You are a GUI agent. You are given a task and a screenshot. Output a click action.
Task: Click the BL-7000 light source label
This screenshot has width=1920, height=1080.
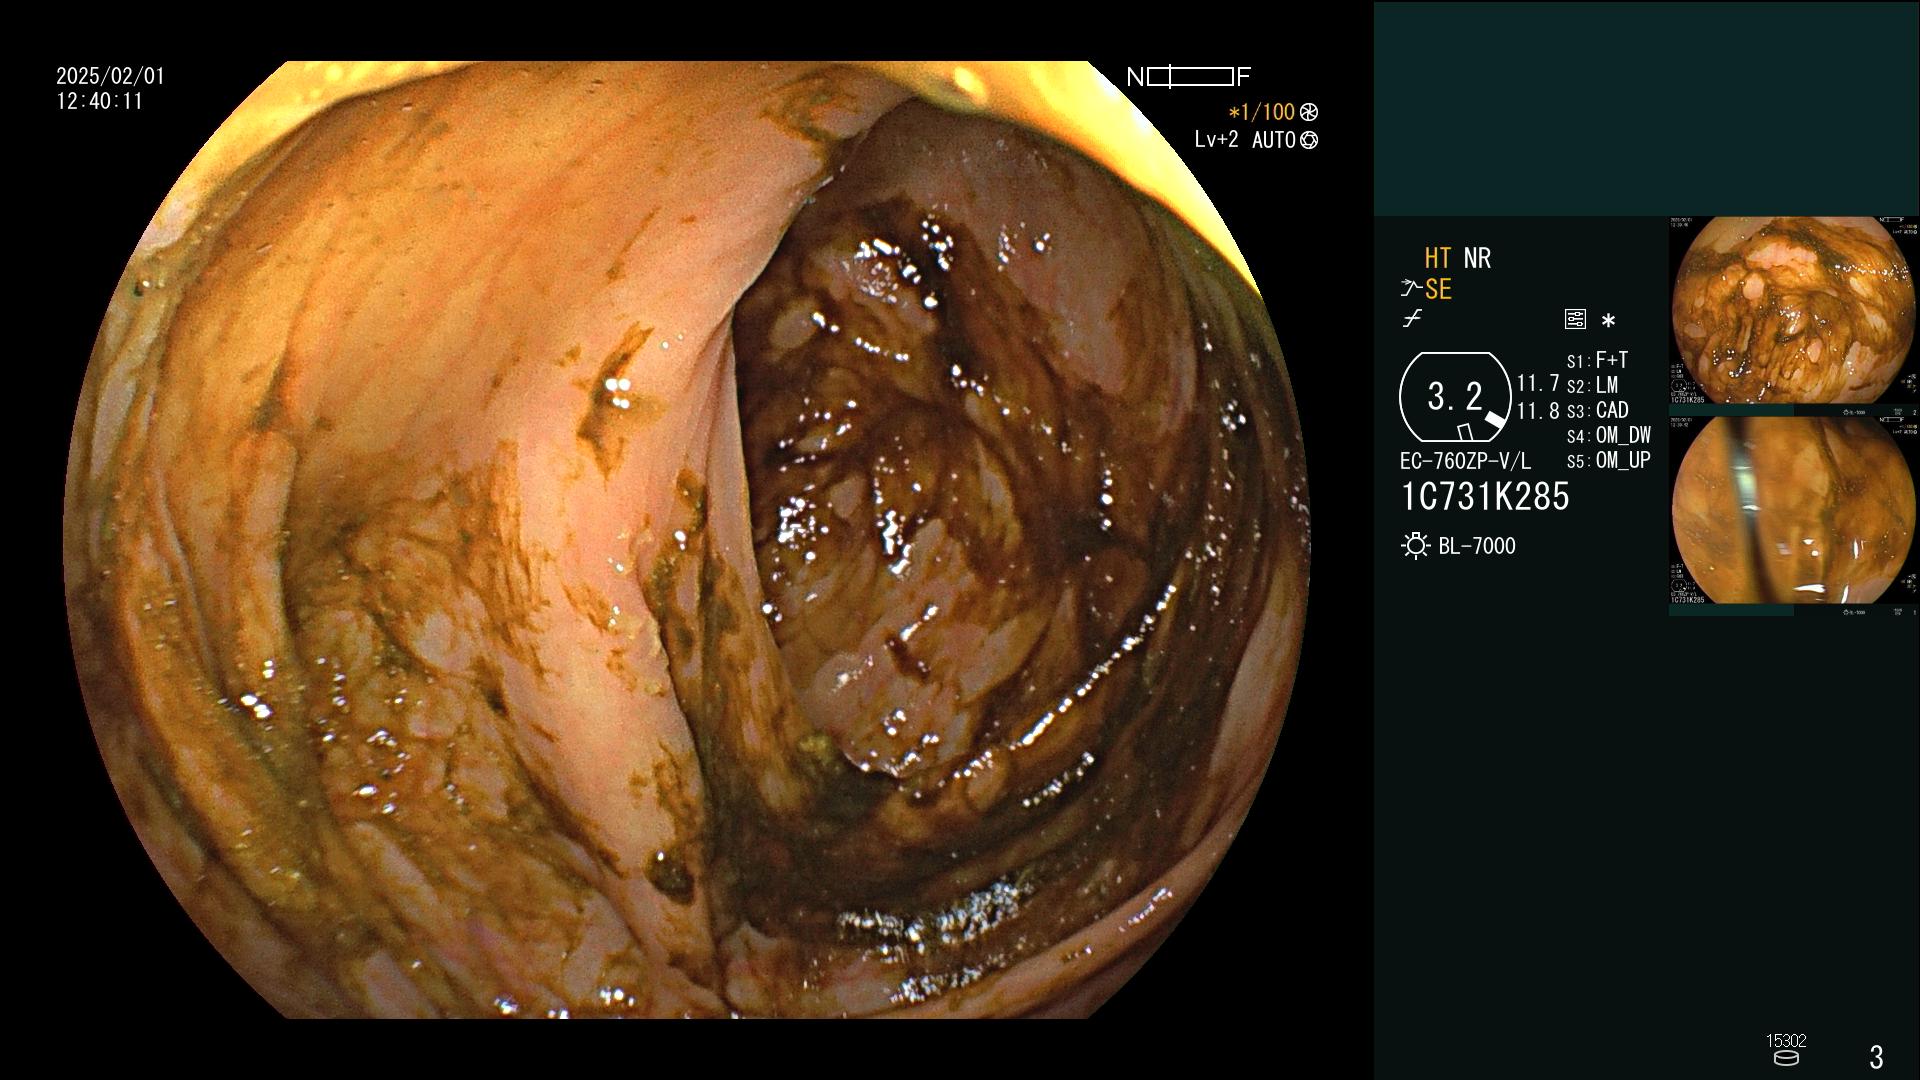(x=1477, y=546)
